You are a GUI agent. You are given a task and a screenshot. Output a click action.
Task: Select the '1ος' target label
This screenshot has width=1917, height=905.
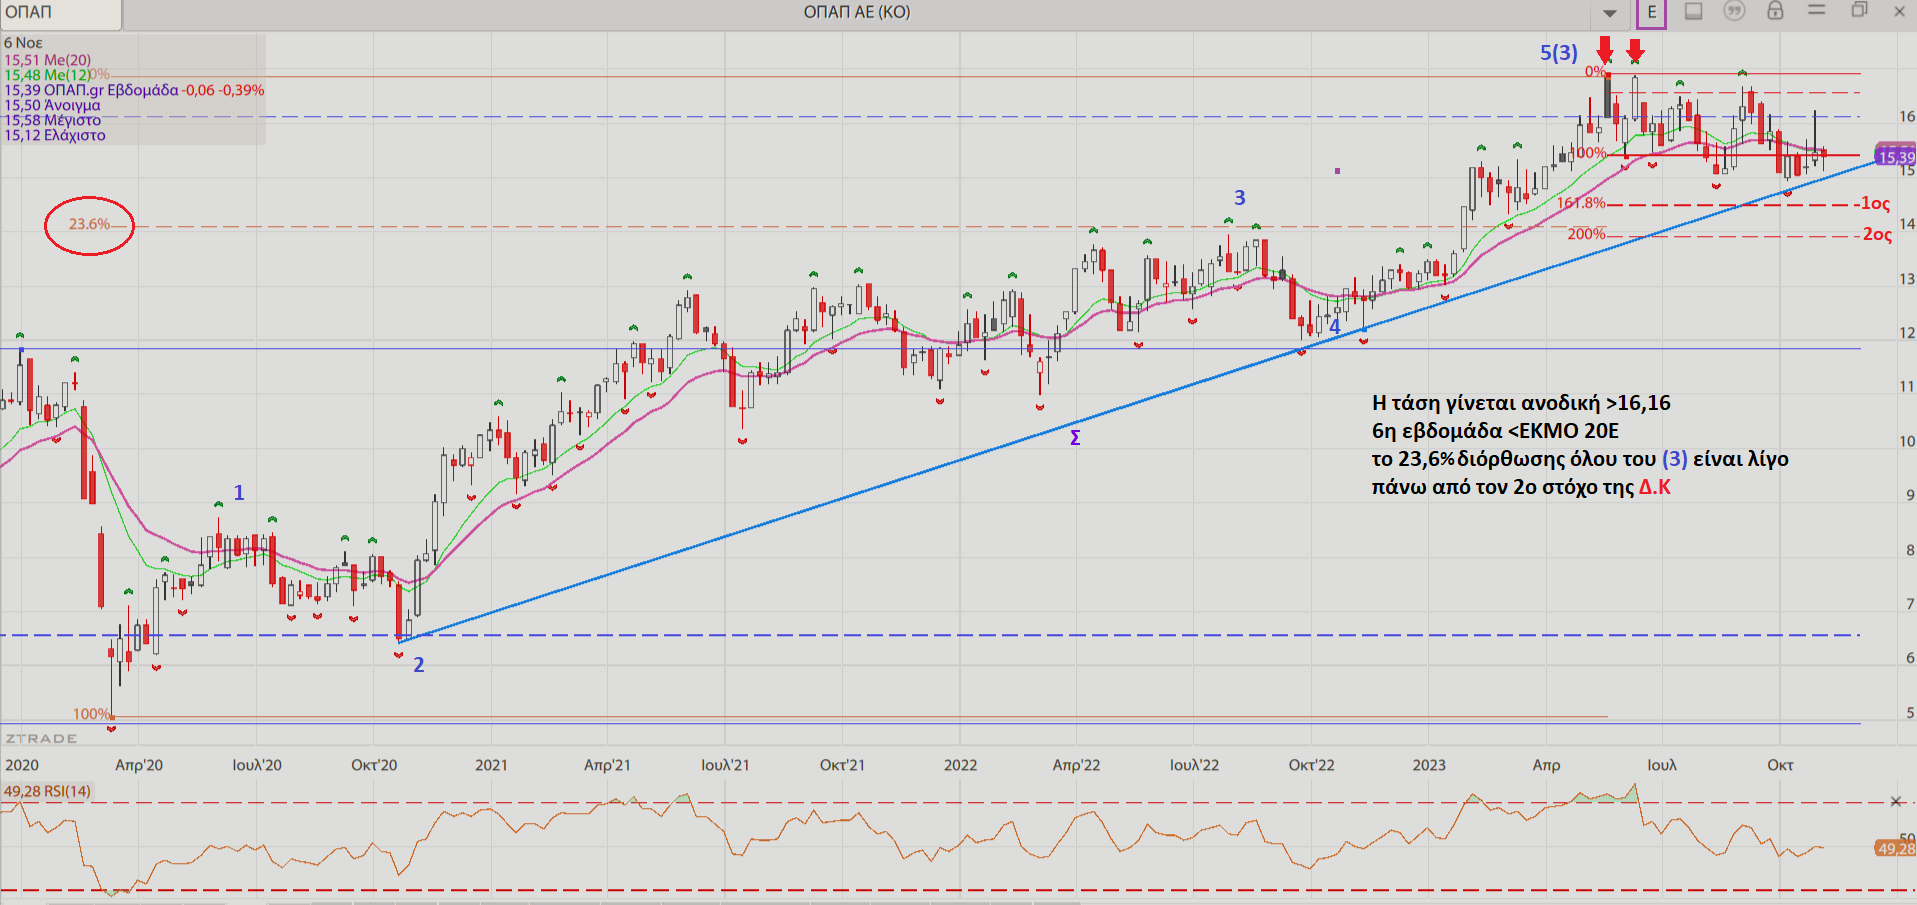click(1876, 204)
